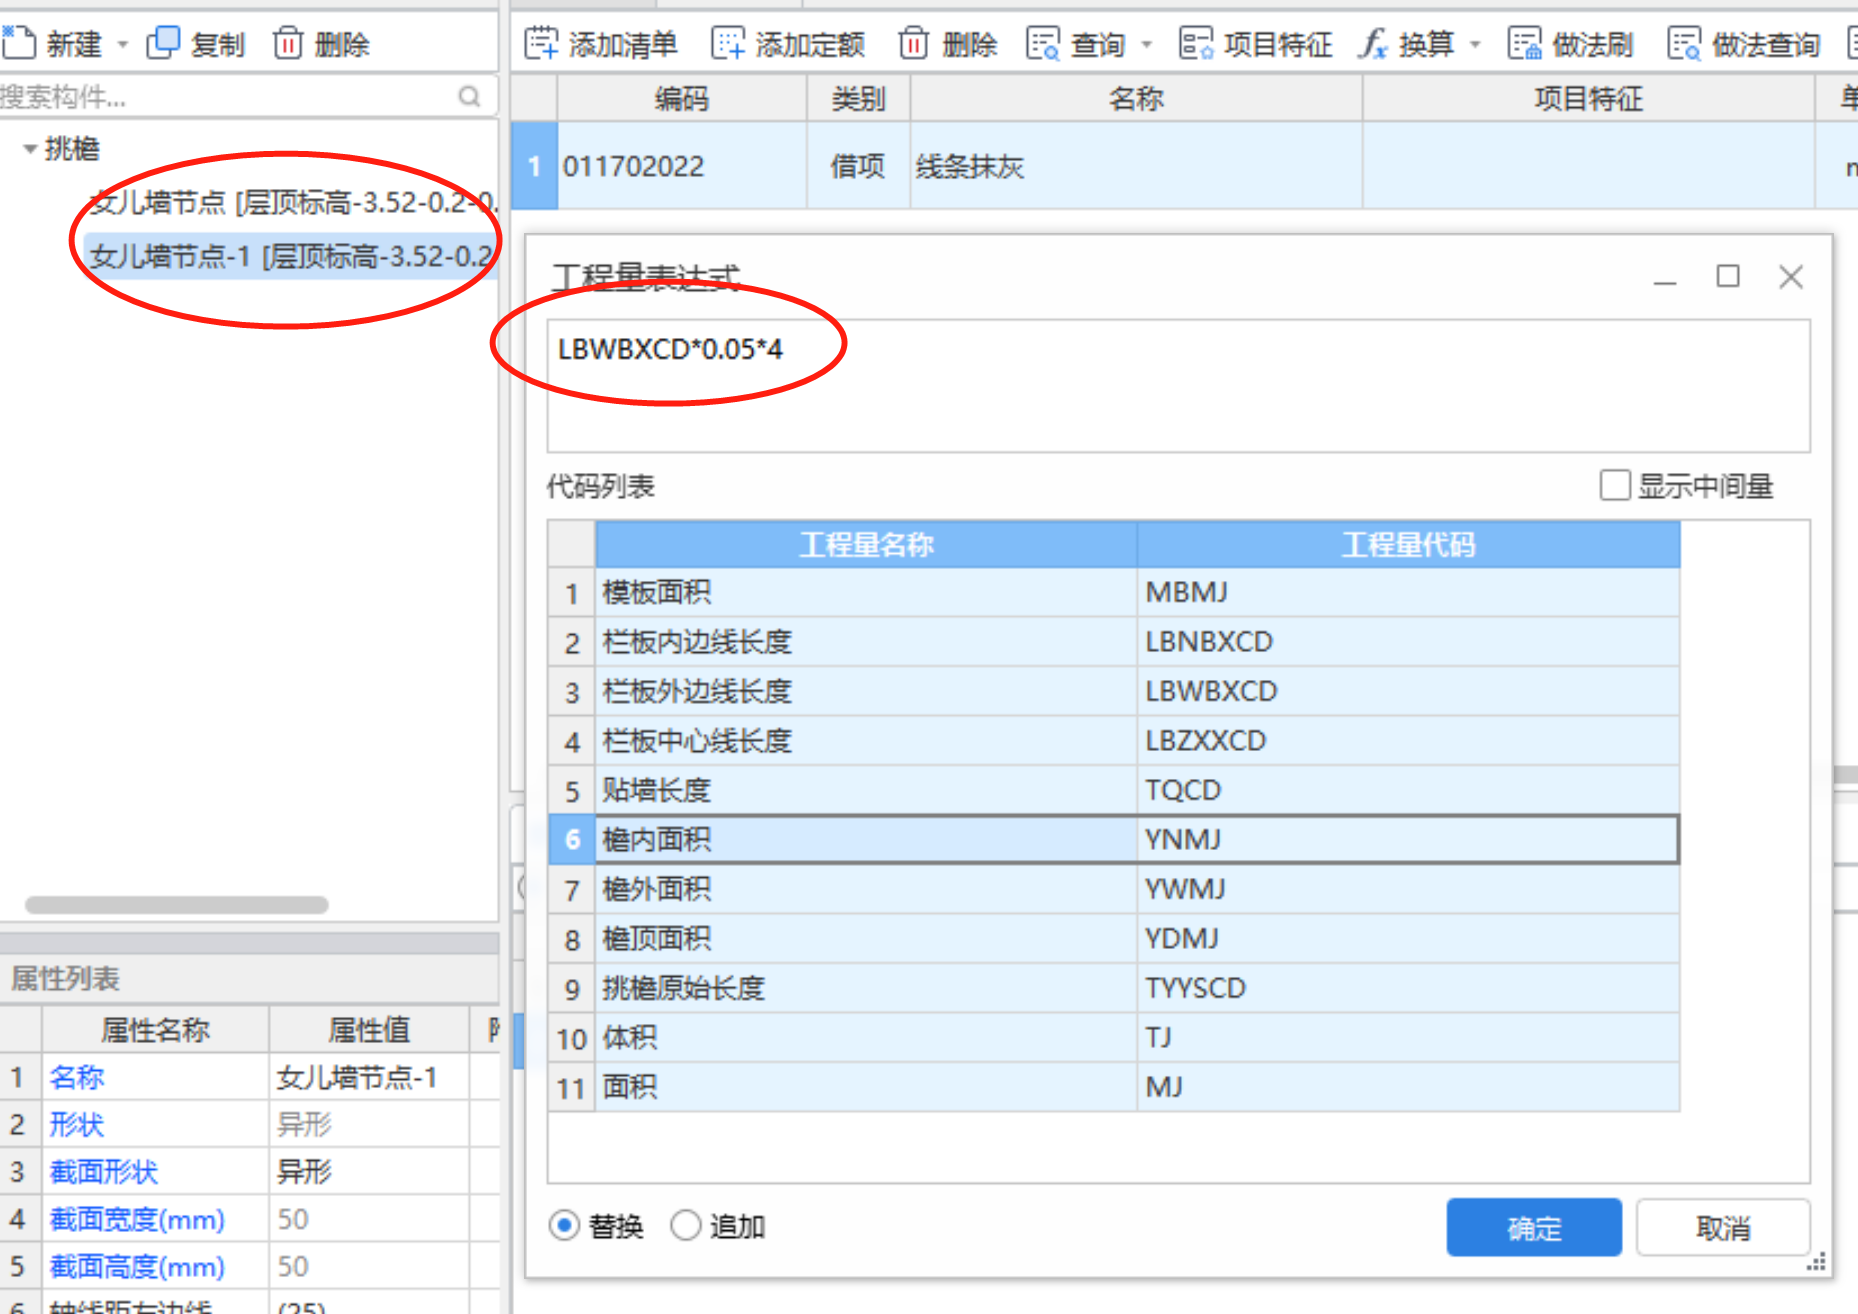Click the 项目特征 column header
This screenshot has width=1858, height=1314.
click(x=1588, y=99)
